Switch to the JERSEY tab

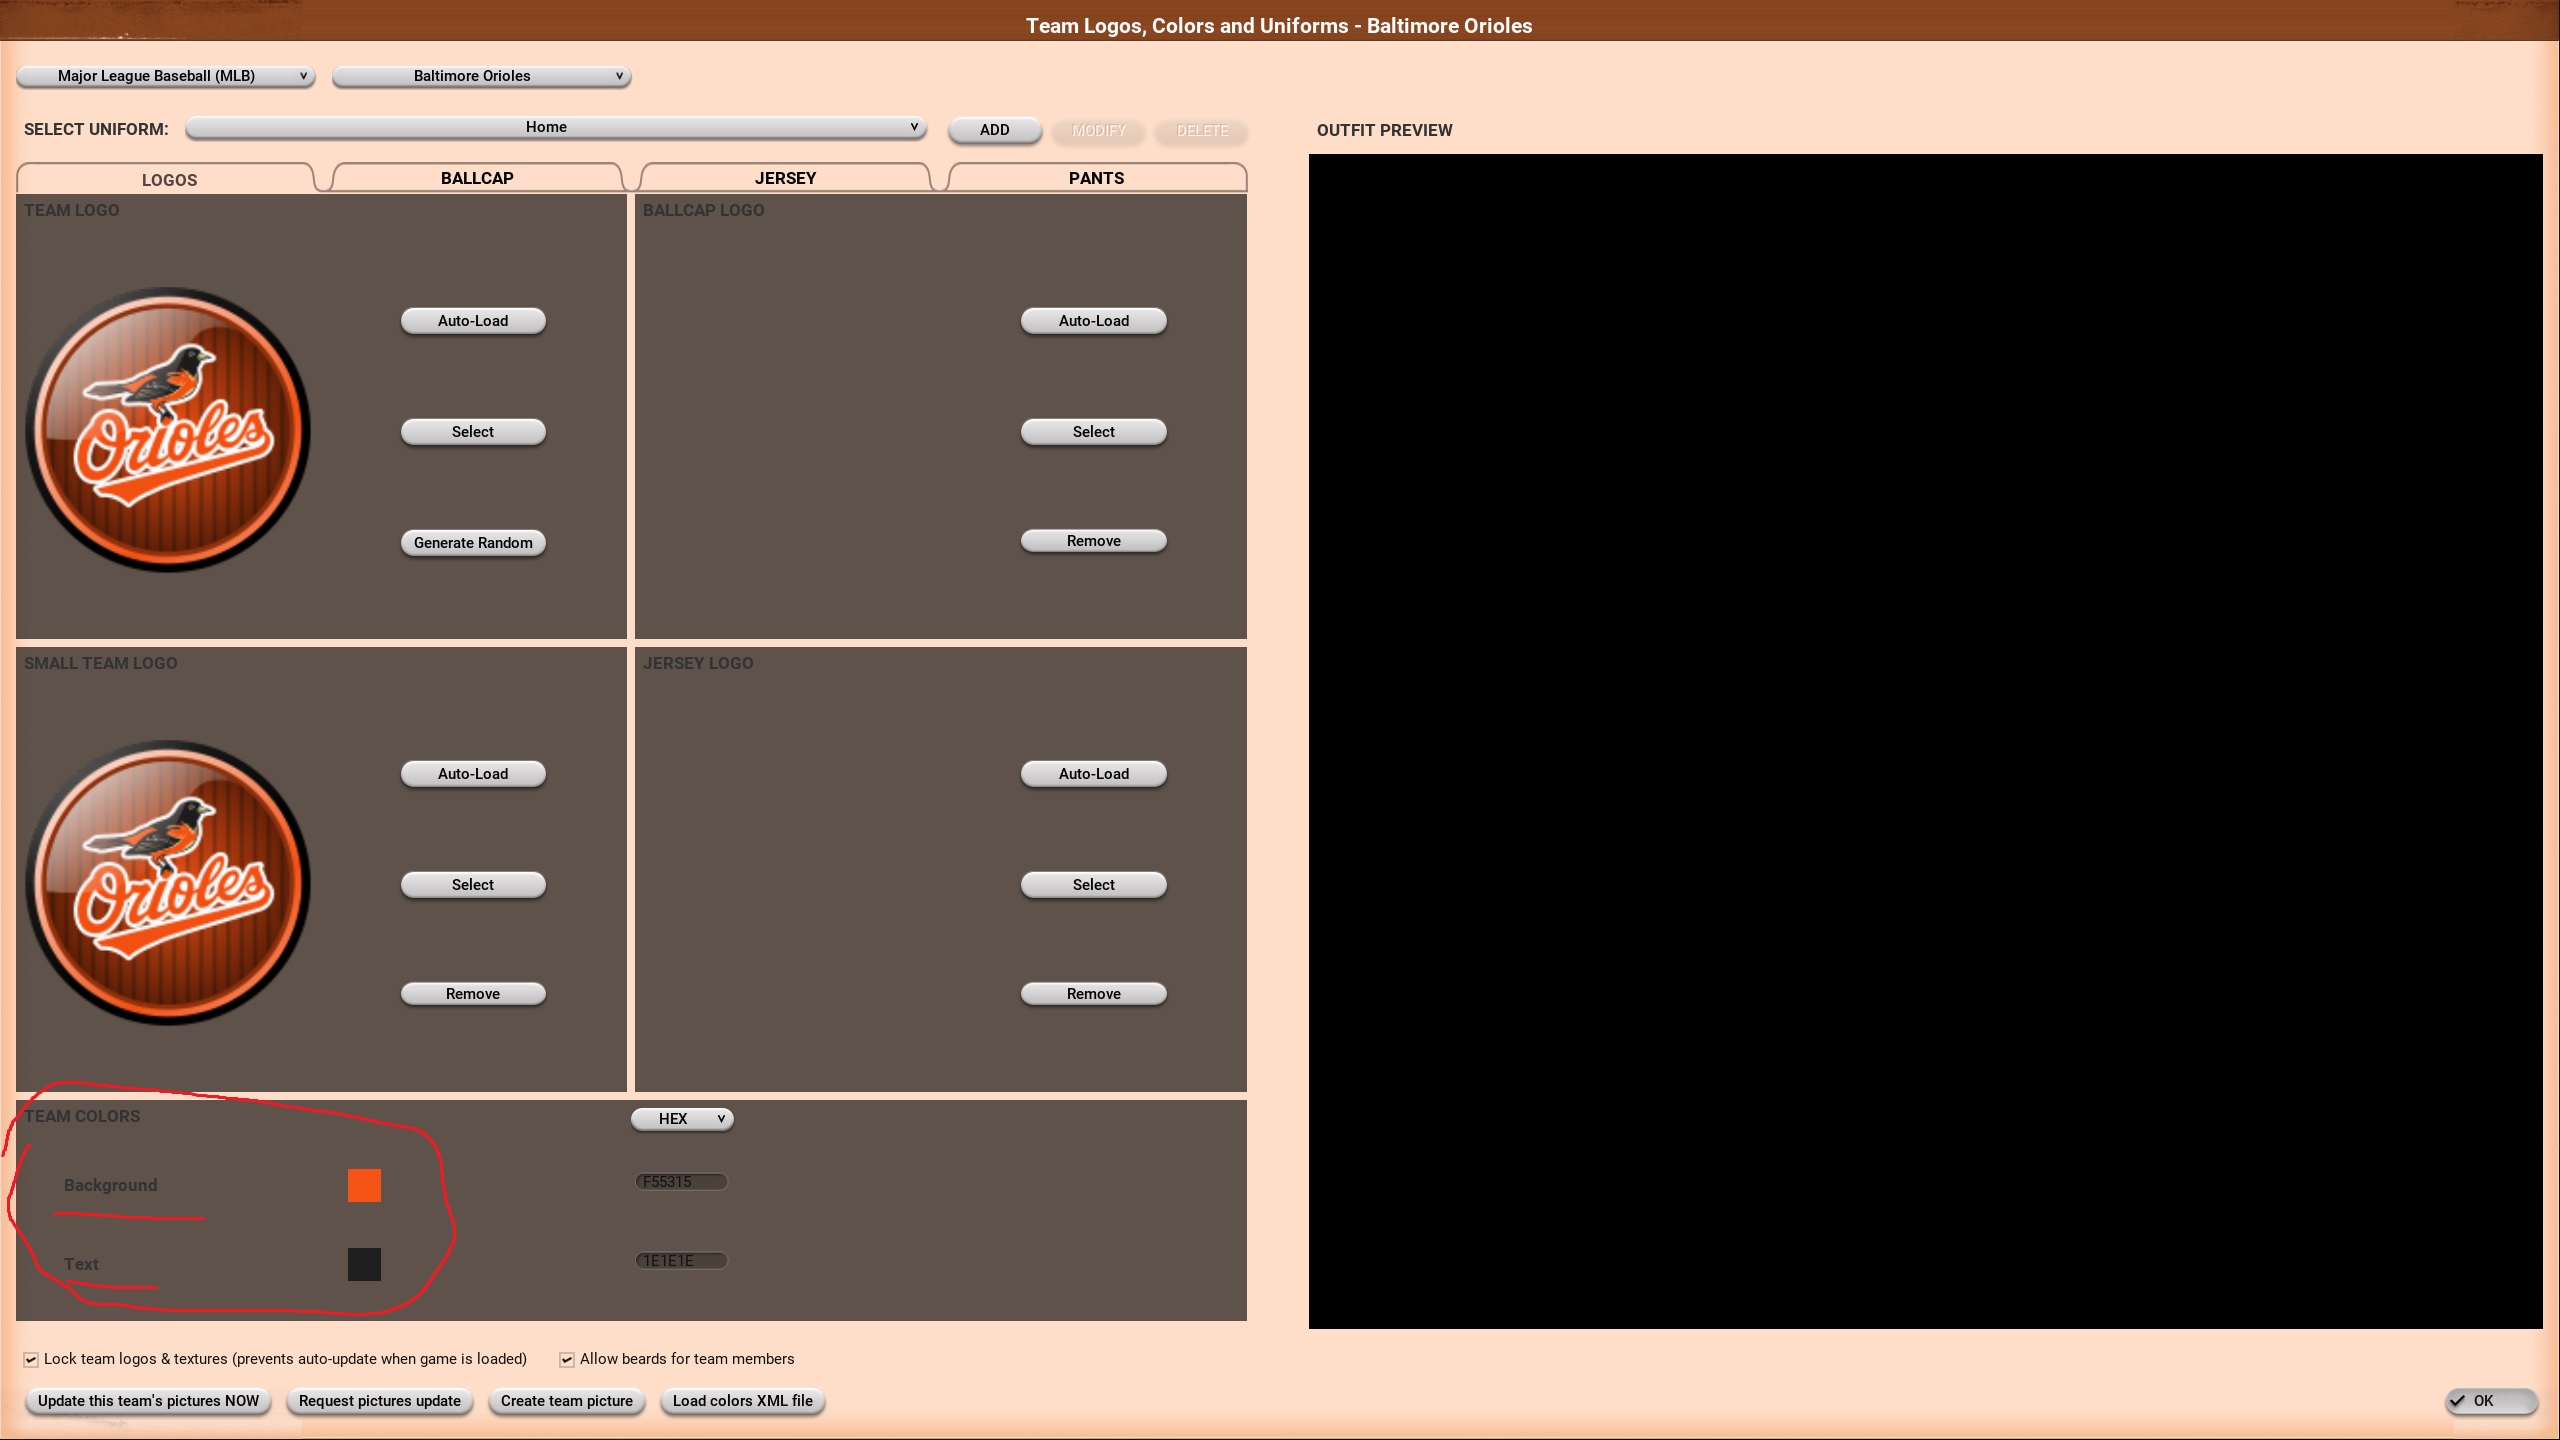click(785, 178)
